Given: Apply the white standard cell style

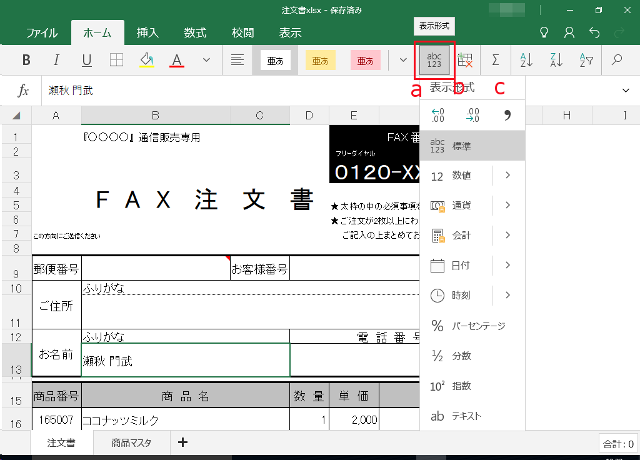Looking at the screenshot, I should click(x=275, y=61).
